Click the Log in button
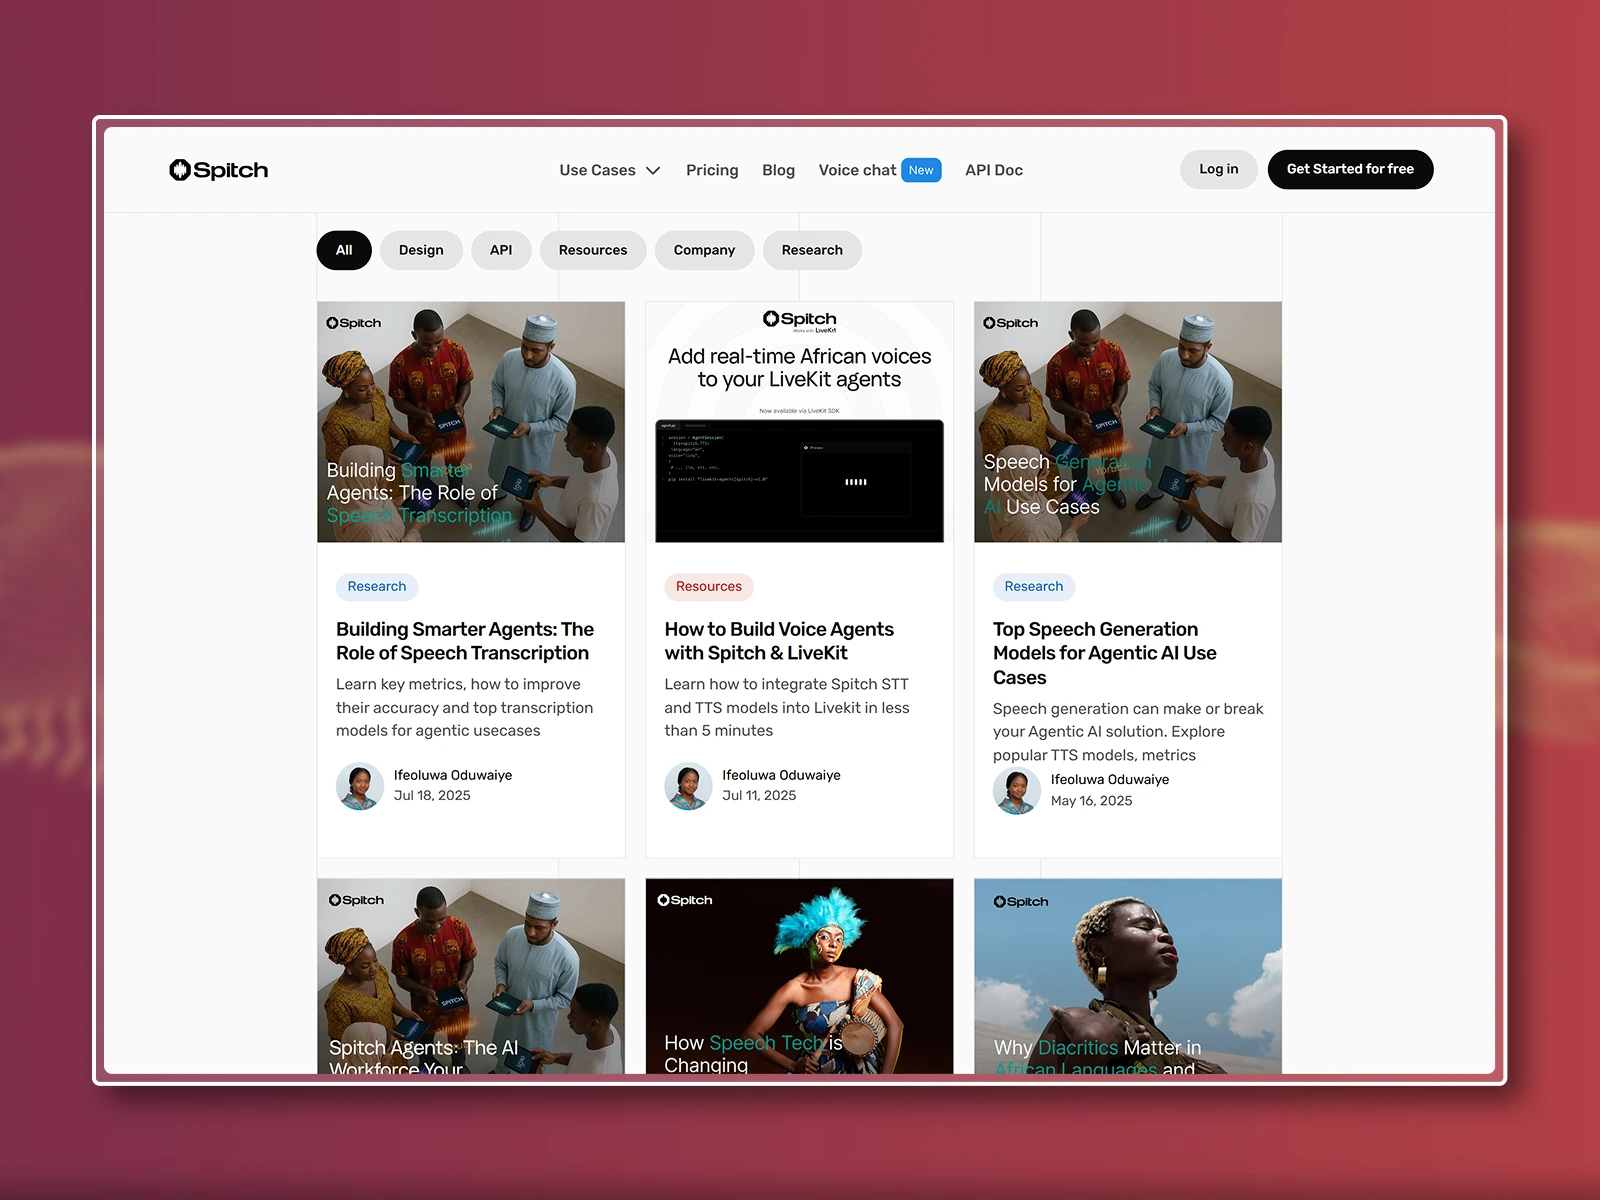 pos(1218,169)
